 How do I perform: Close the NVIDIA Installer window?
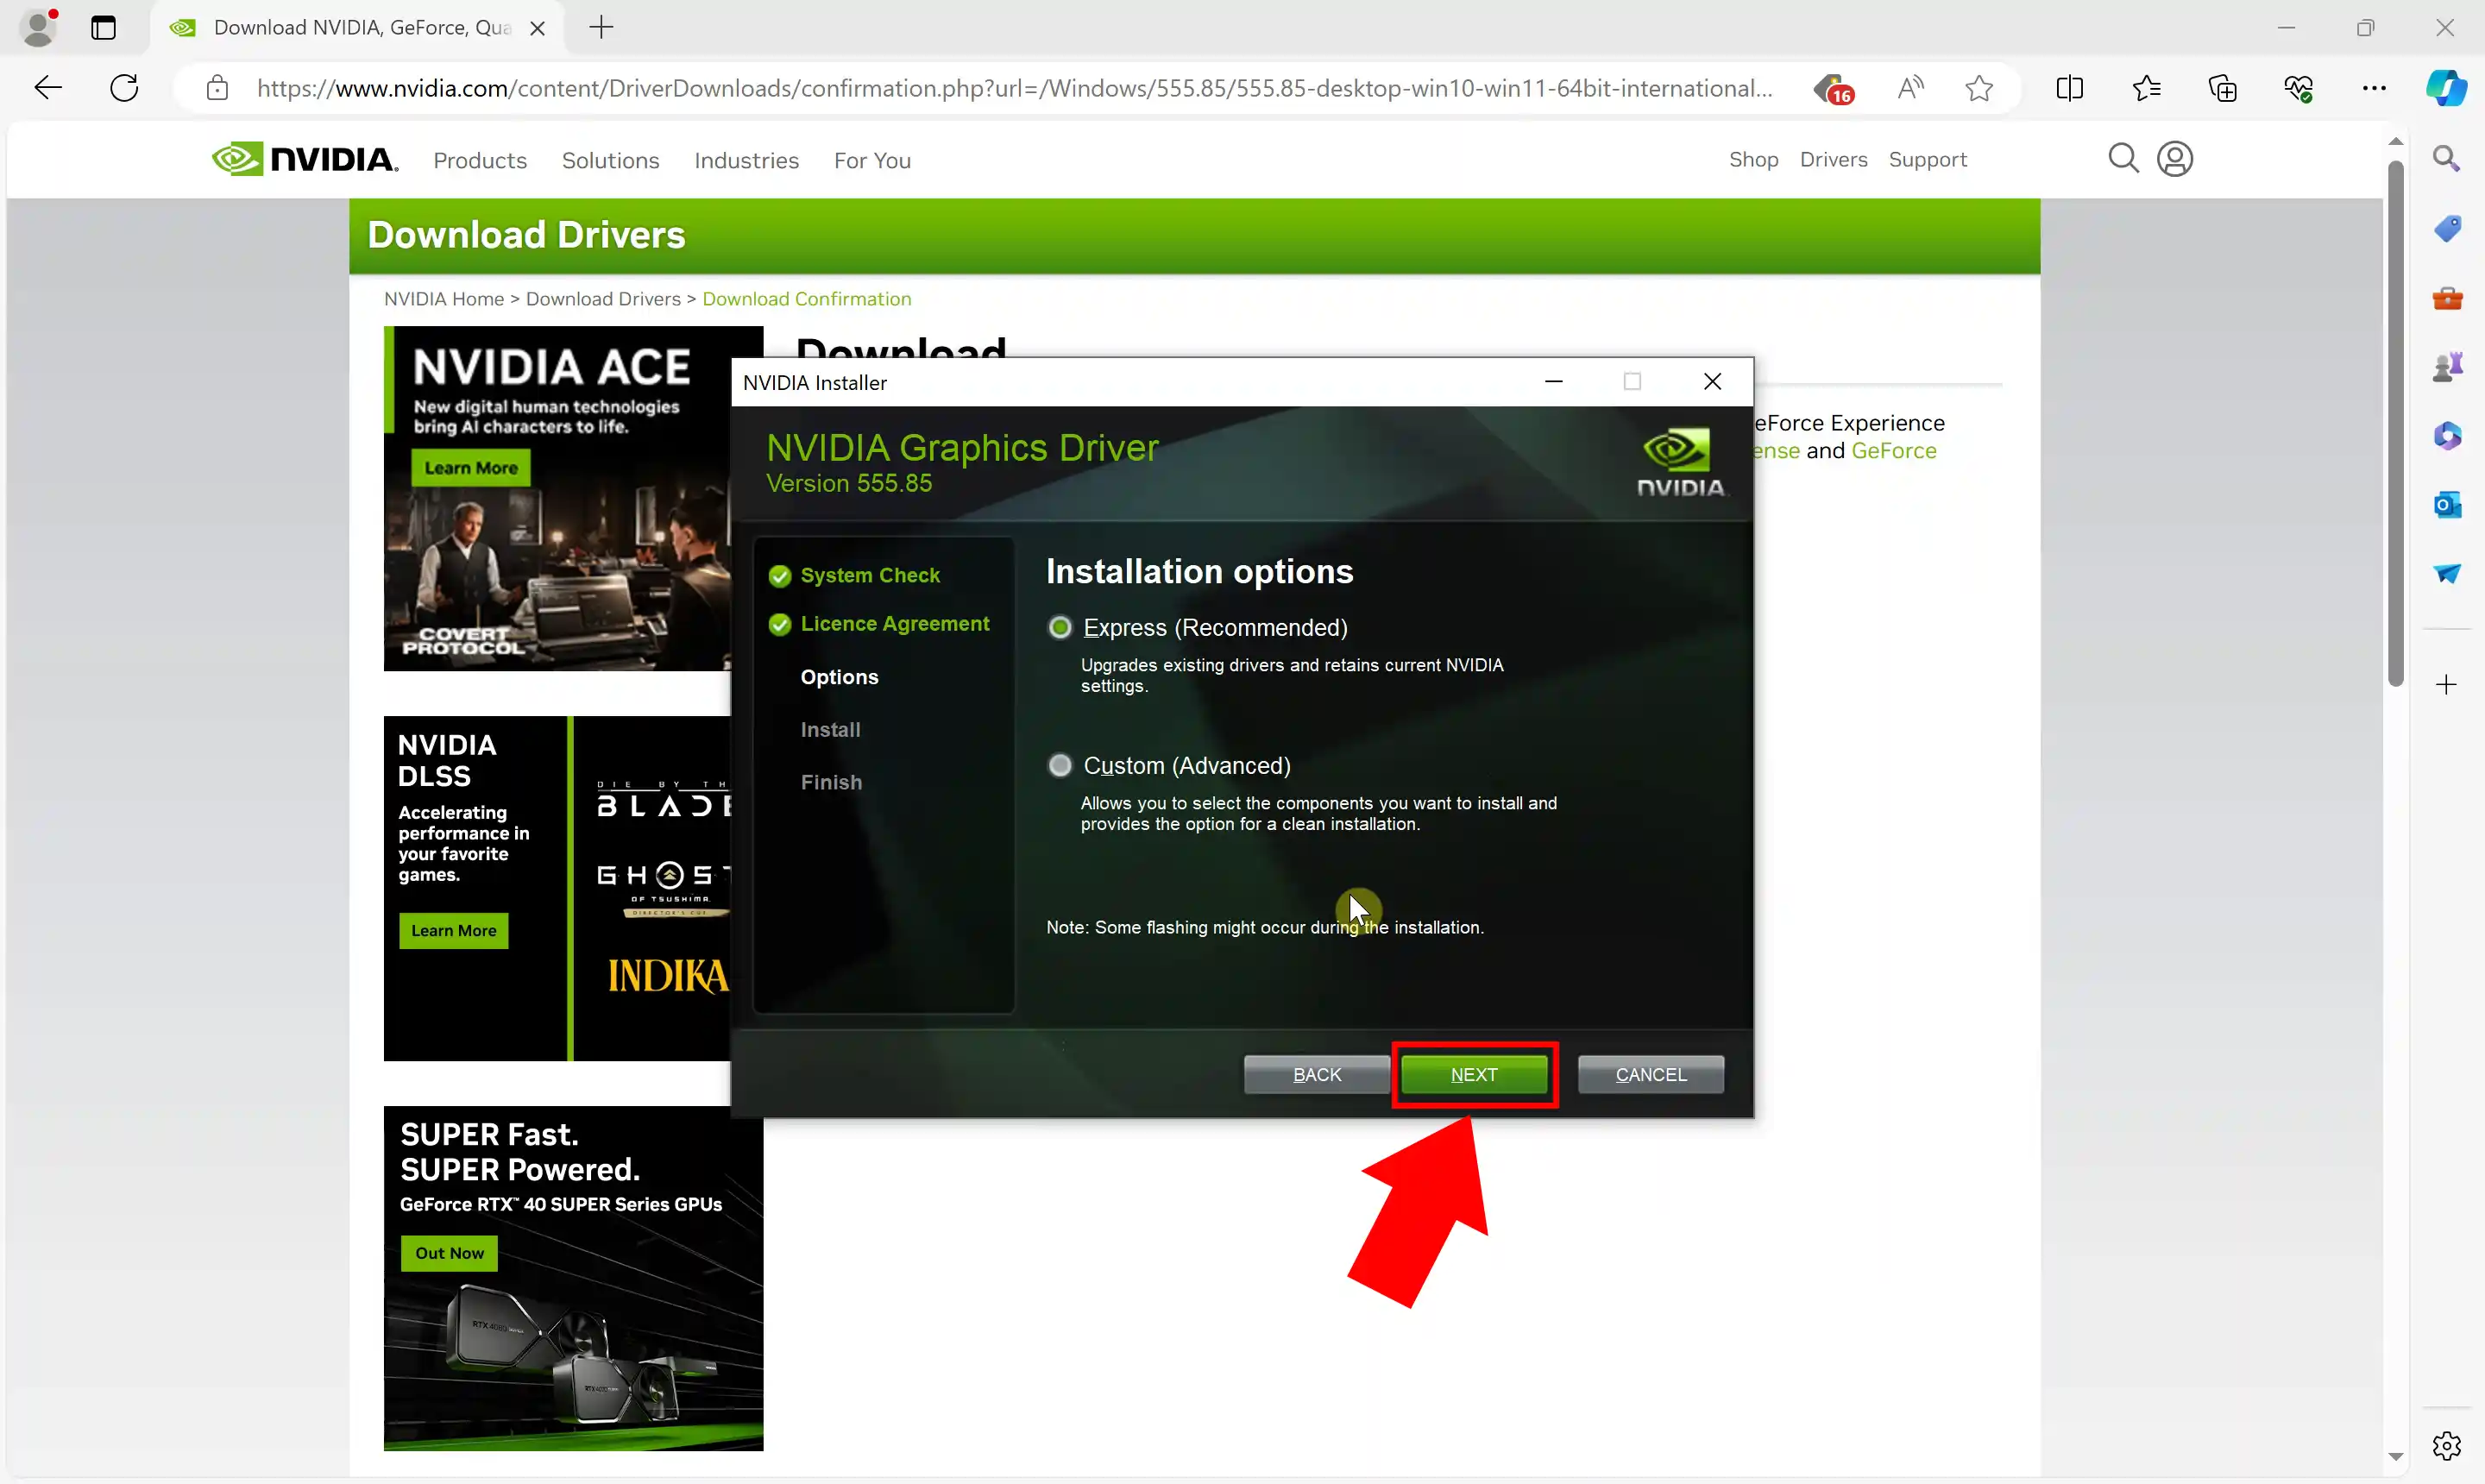click(1712, 382)
